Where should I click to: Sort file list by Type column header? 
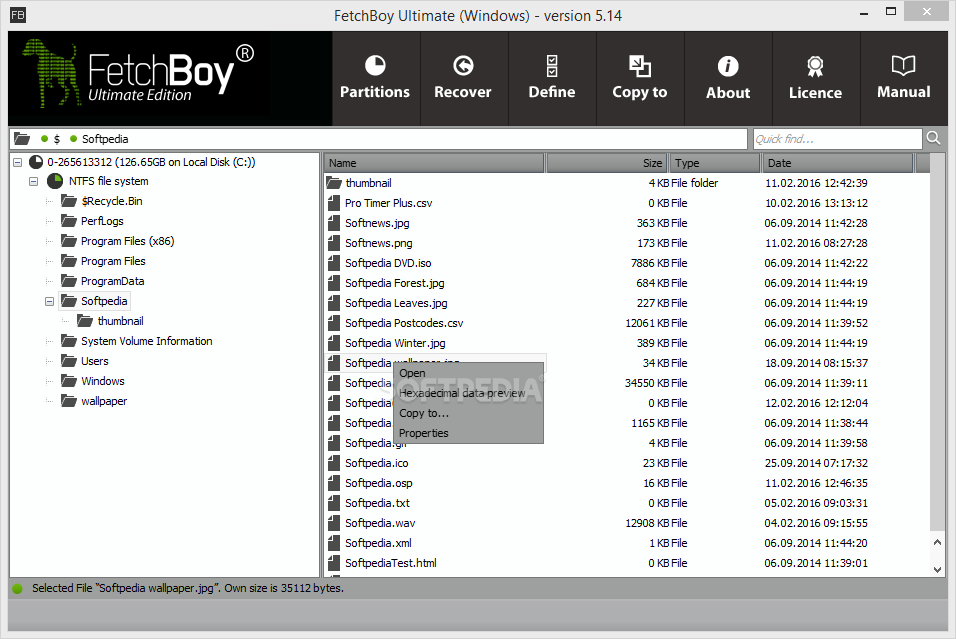715,163
